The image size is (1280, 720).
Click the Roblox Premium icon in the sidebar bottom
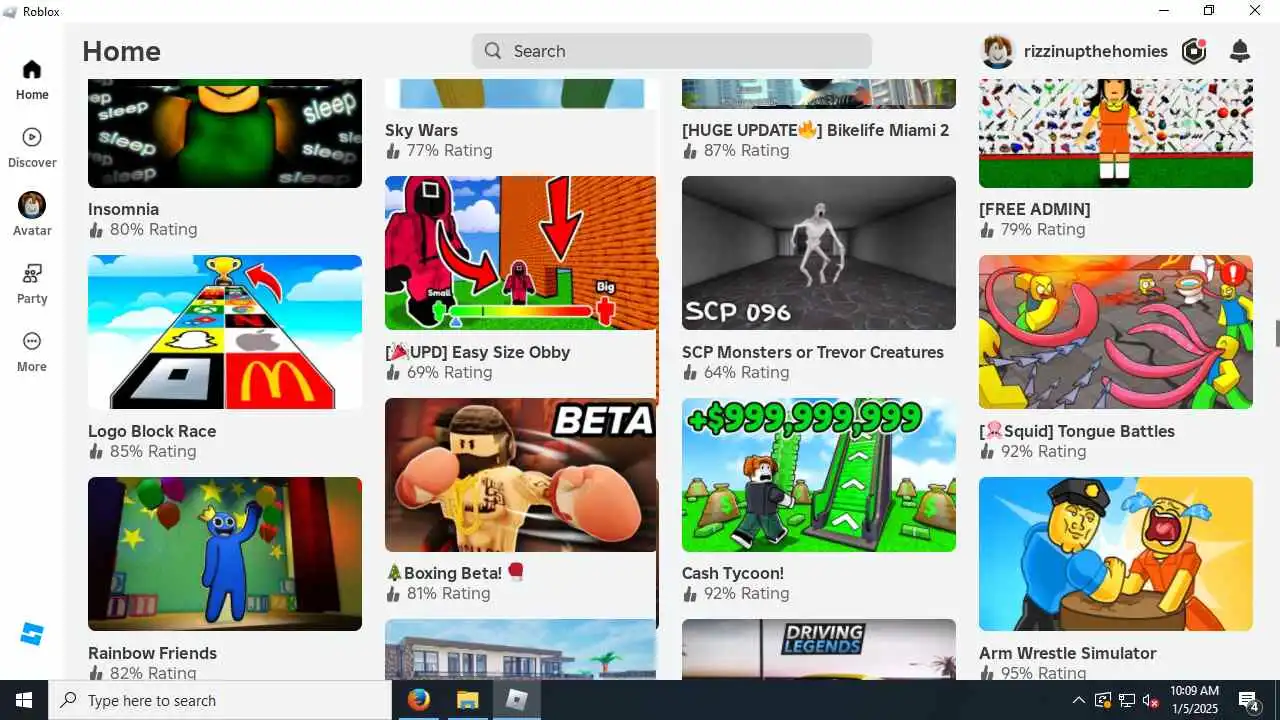[32, 634]
